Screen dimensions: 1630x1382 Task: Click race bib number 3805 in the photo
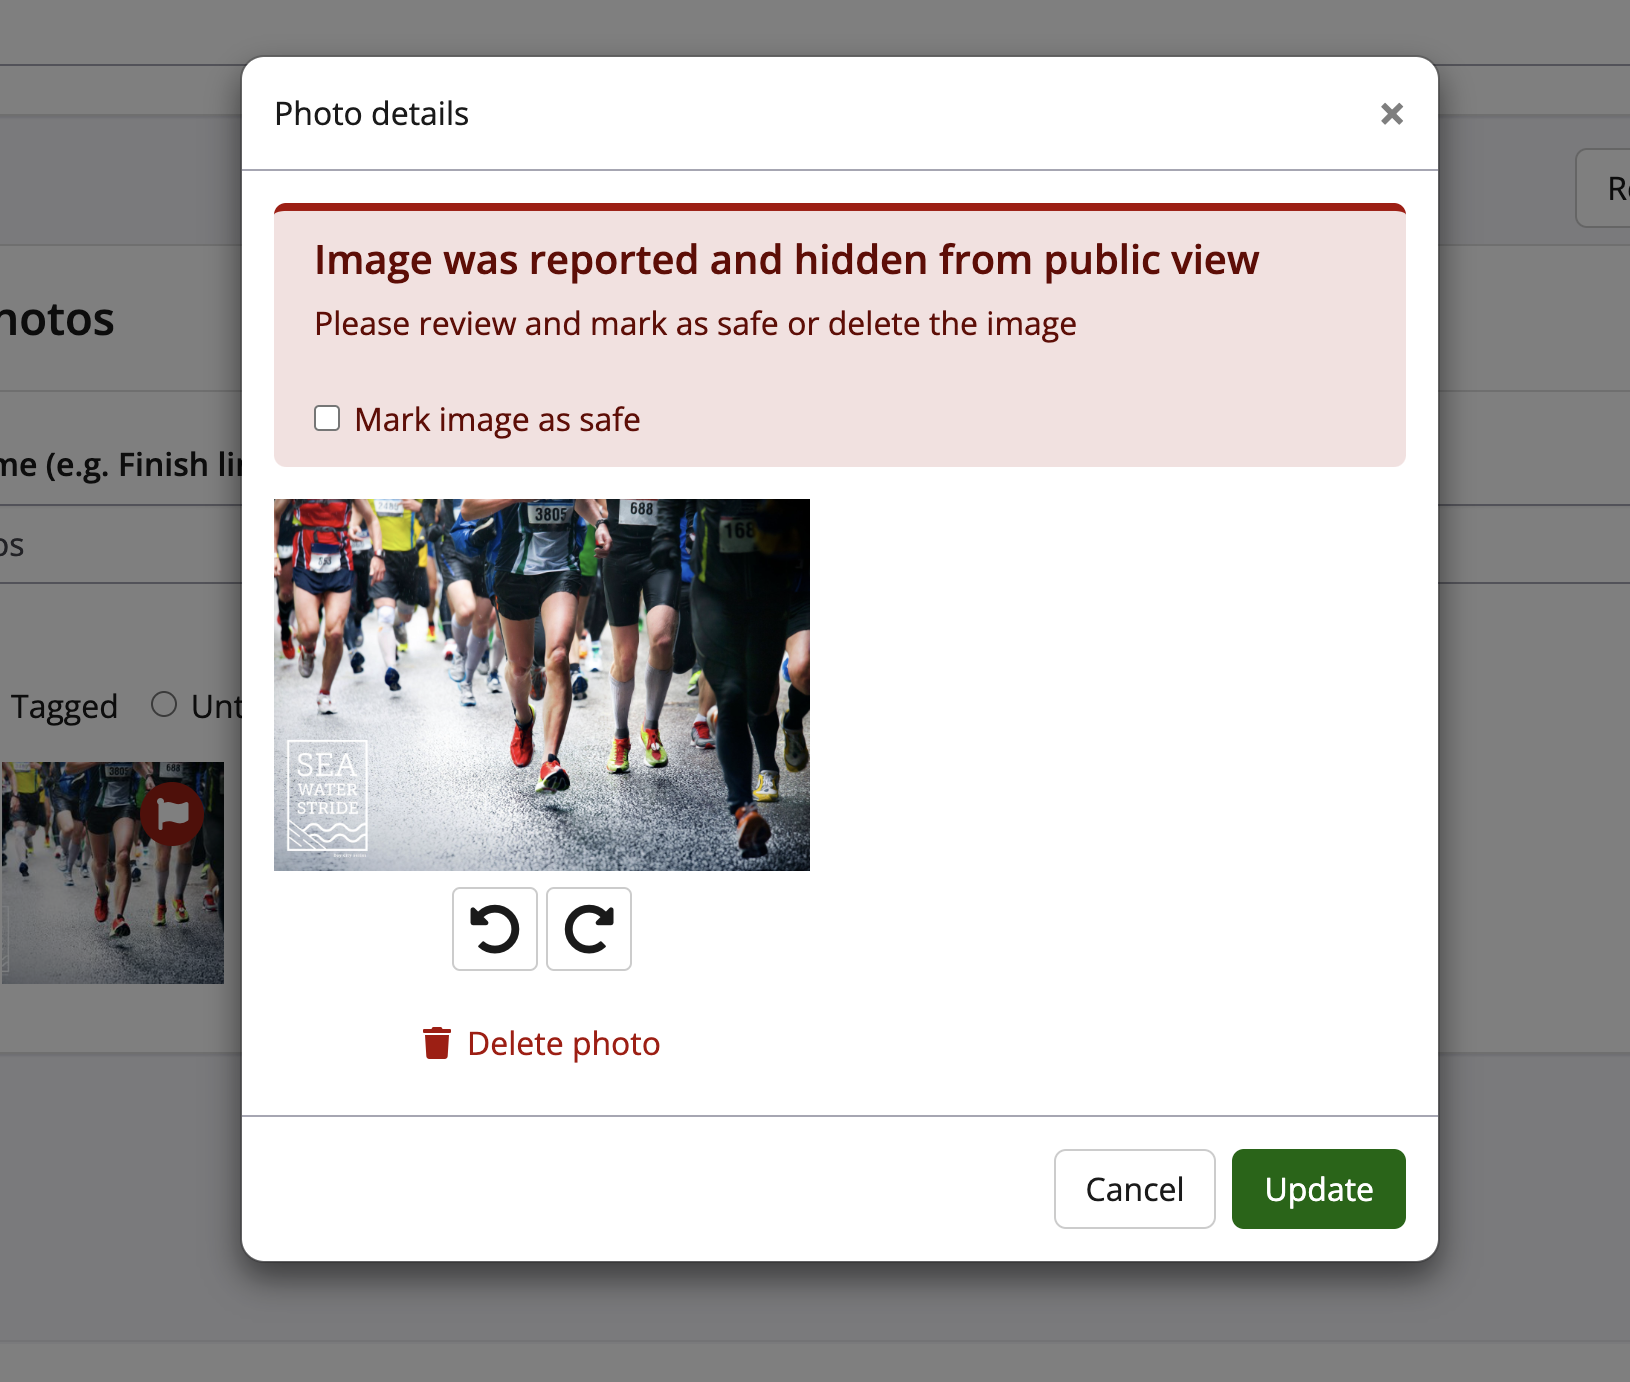coord(551,515)
